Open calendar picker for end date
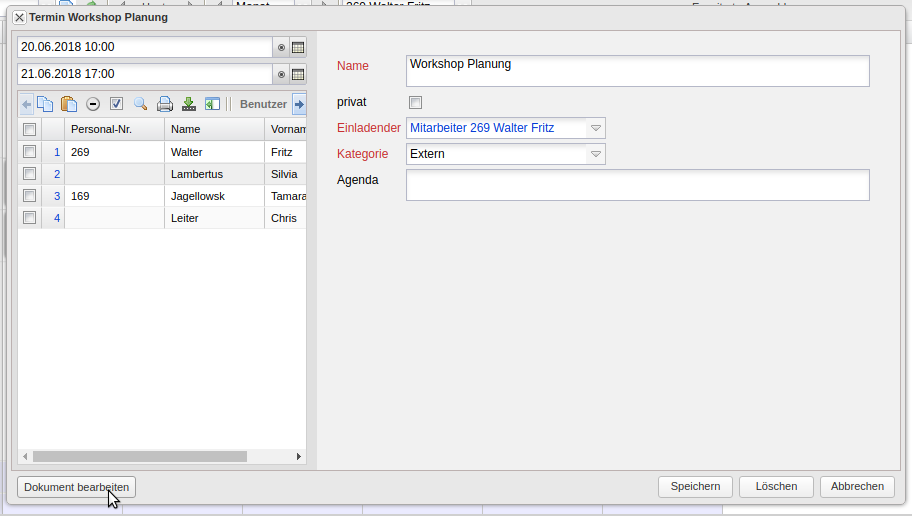This screenshot has height=516, width=912. tap(297, 74)
